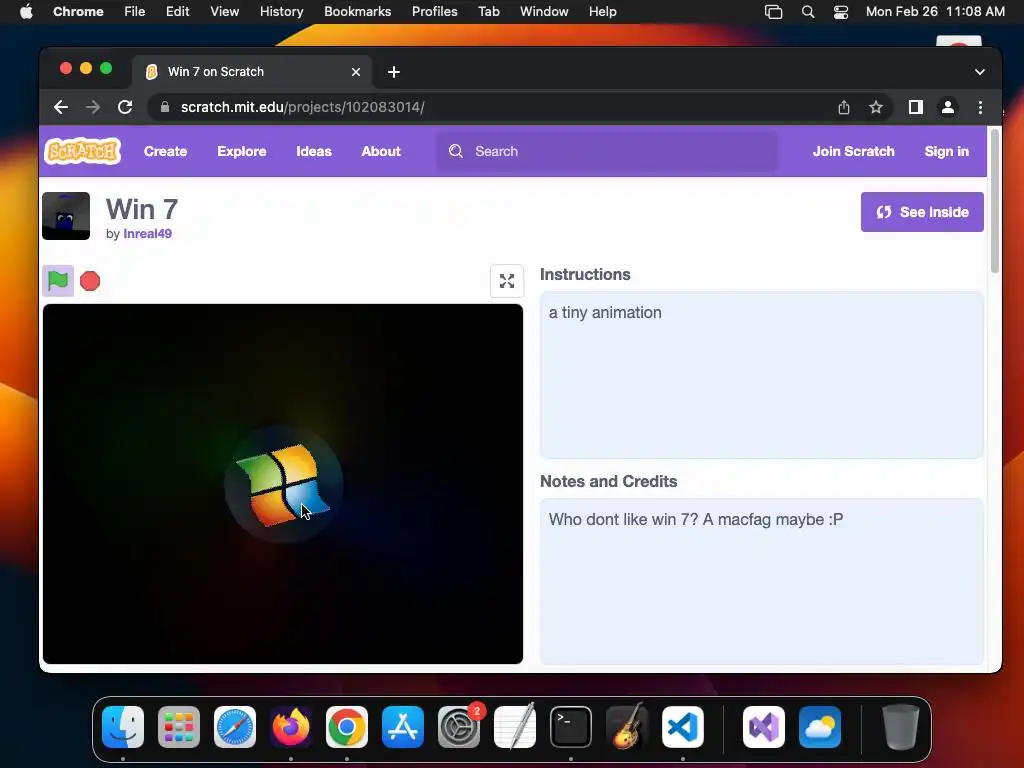The width and height of the screenshot is (1024, 768).
Task: Open the View menu
Action: [225, 11]
